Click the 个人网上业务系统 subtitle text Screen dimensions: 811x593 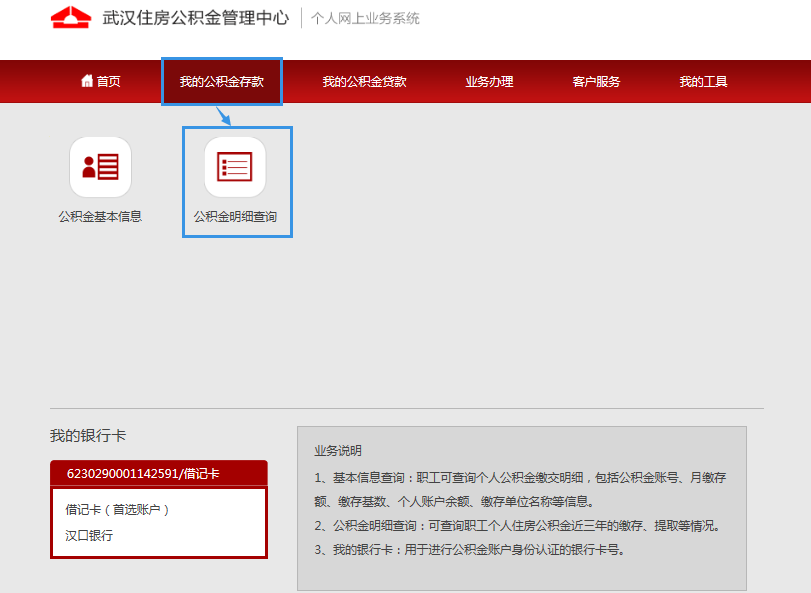365,19
